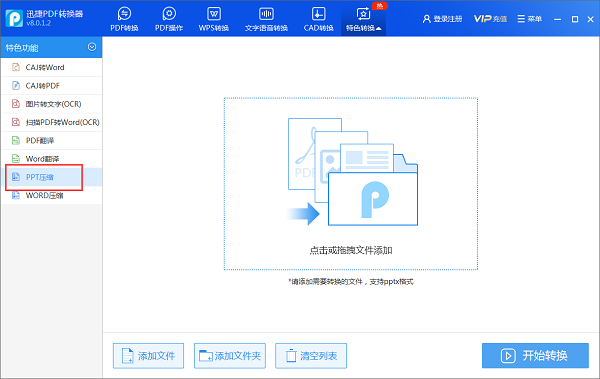Click the CAJ转Word file icon

(16, 67)
